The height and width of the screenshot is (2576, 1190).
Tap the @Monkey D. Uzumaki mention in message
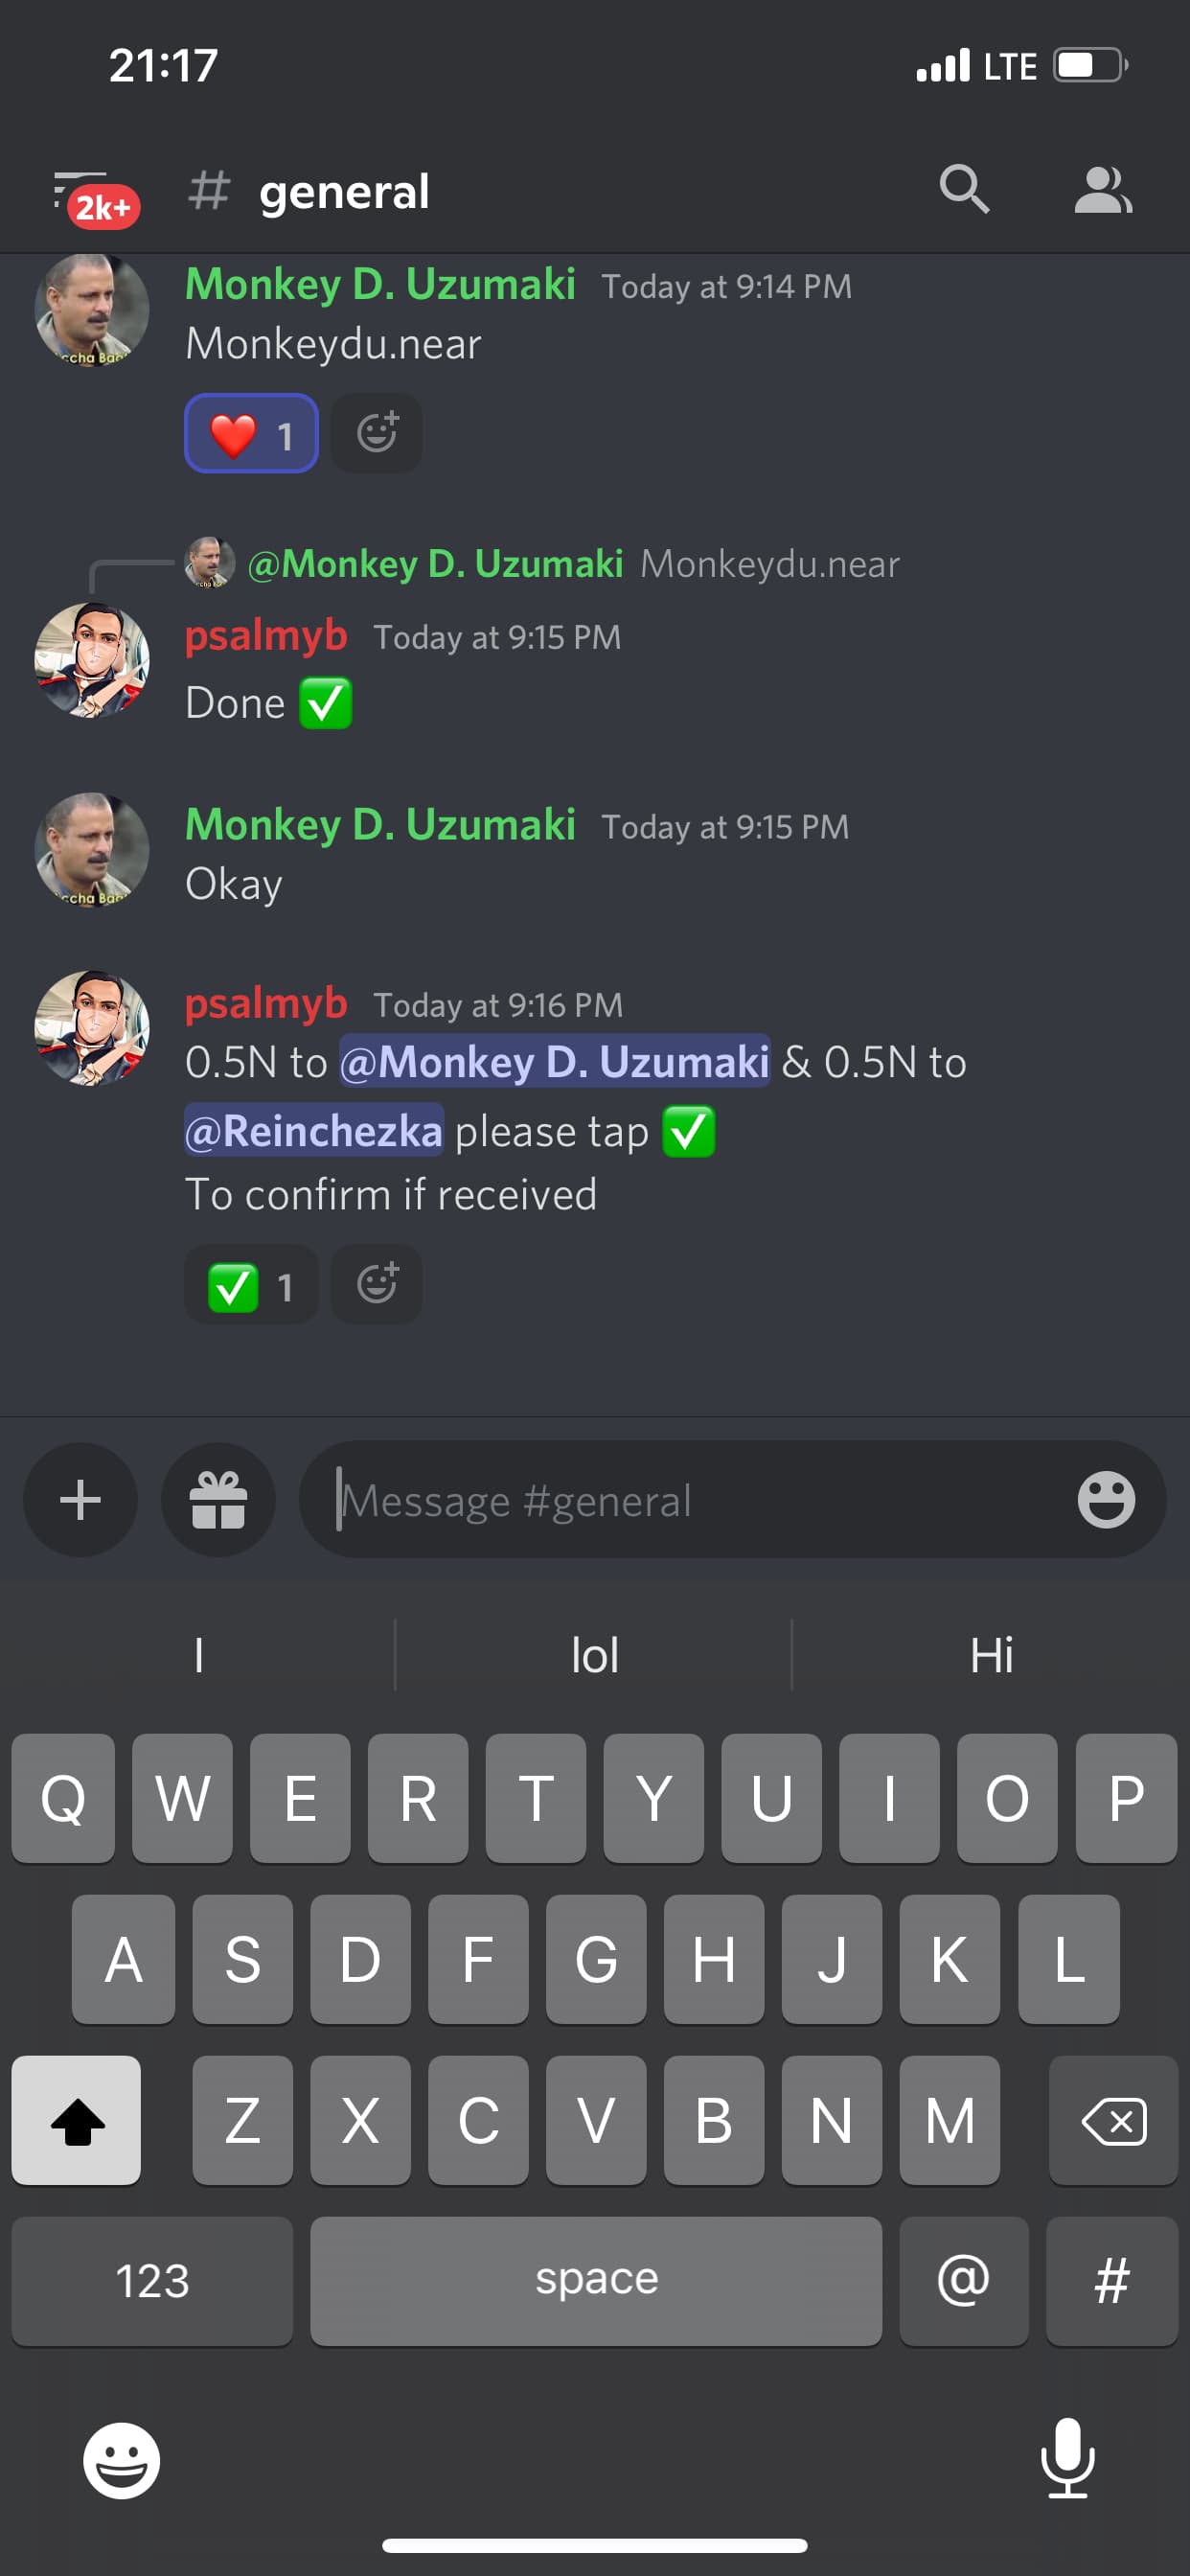click(555, 1061)
